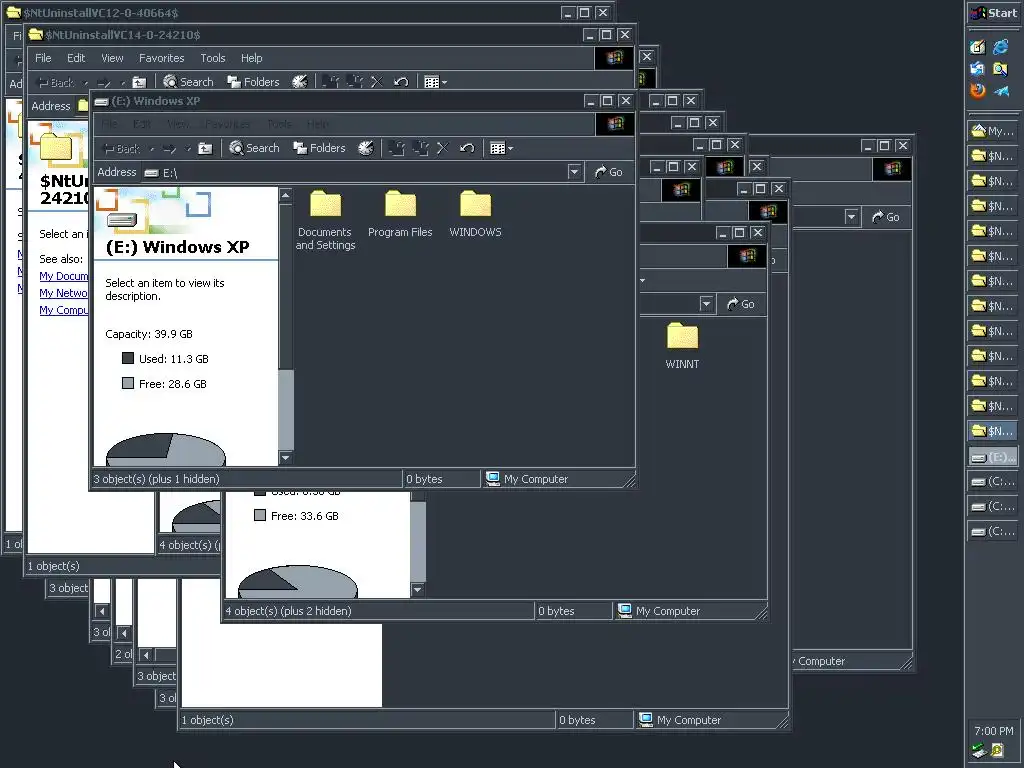Click the E:\ address input field
The width and height of the screenshot is (1024, 768).
355,172
